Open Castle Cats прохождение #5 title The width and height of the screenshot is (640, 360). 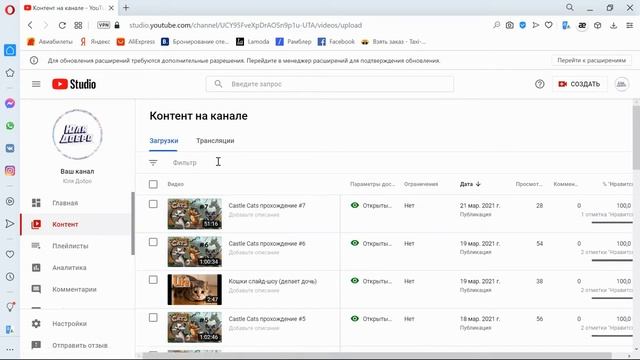point(267,319)
